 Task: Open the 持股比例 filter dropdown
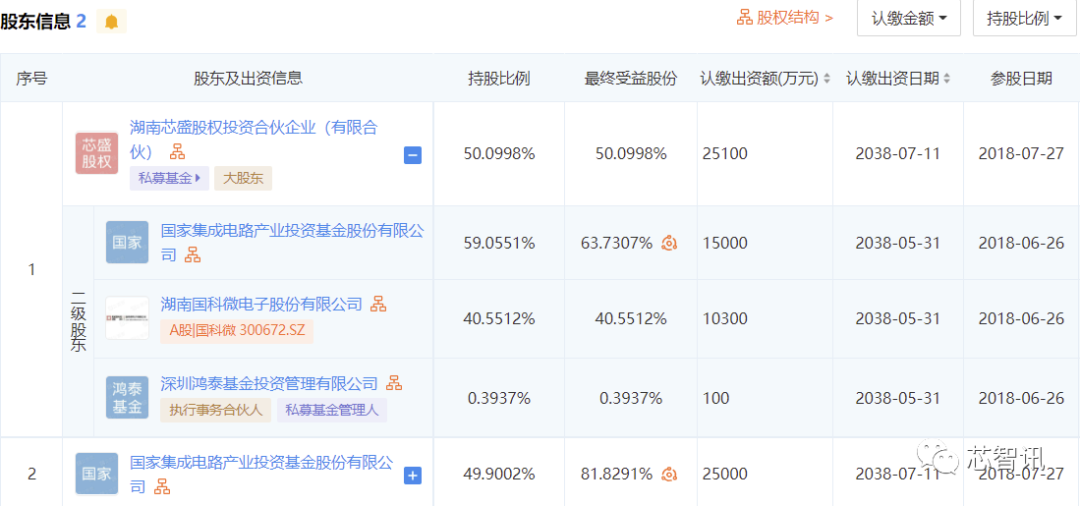[x=1026, y=19]
